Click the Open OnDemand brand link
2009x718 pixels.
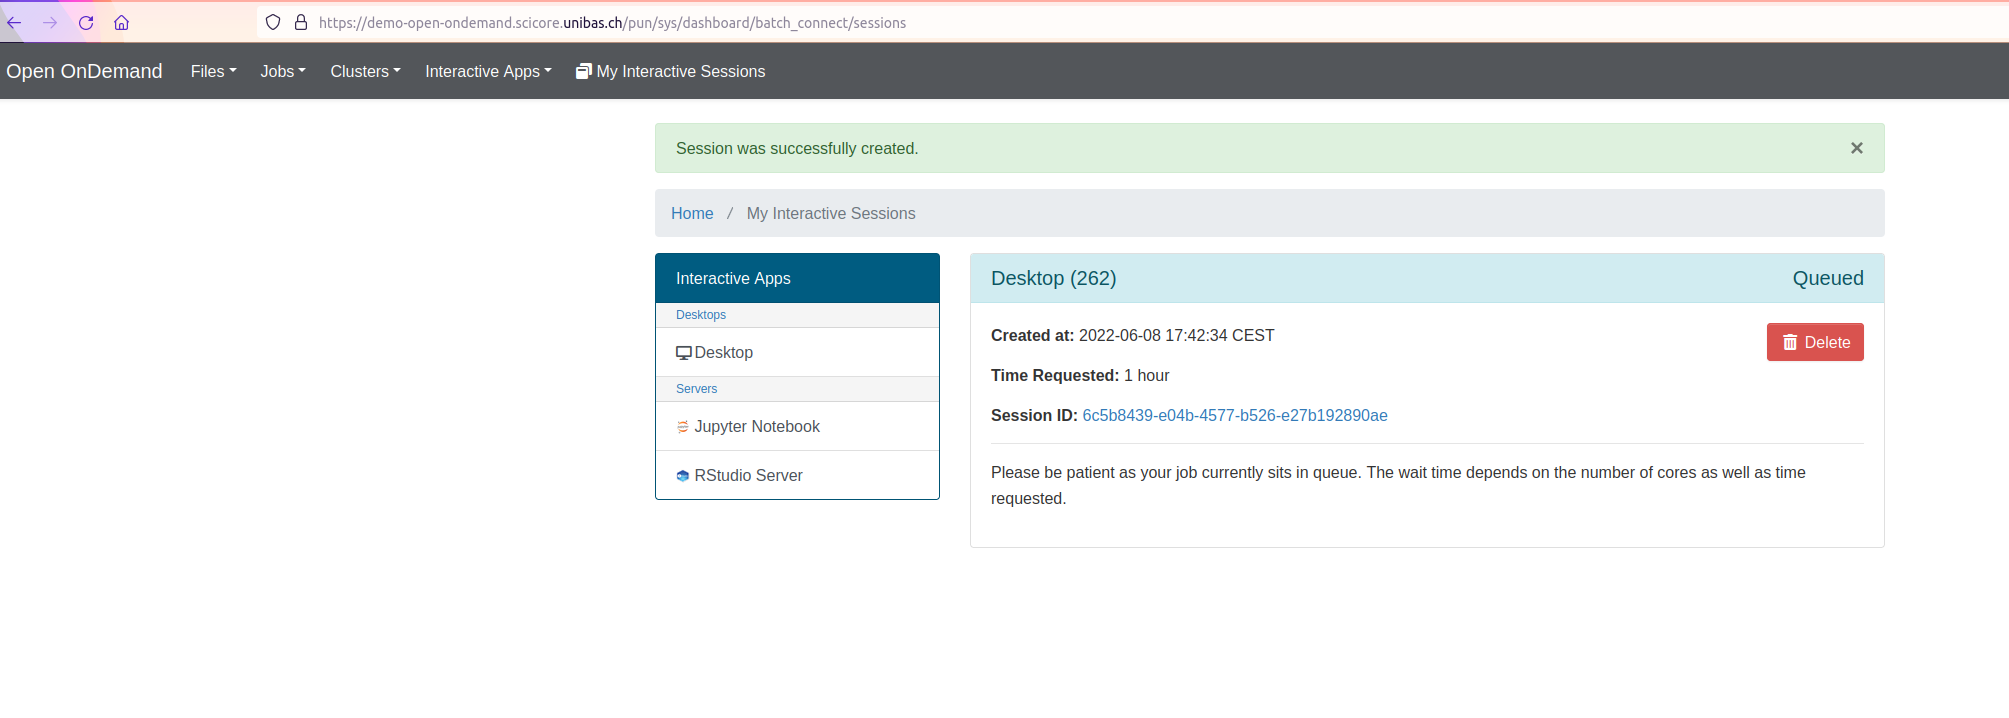[84, 71]
